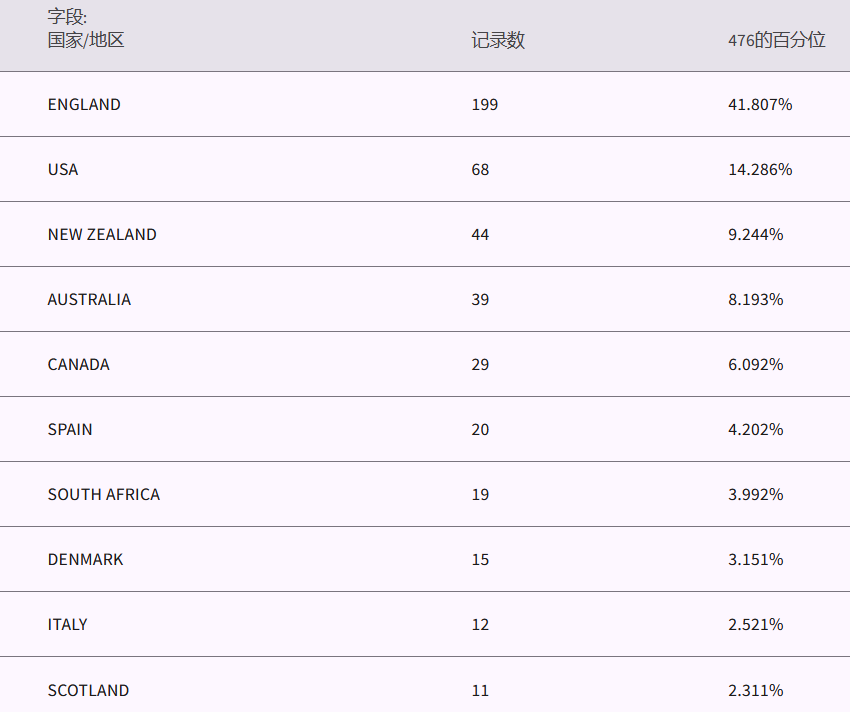Select the ENGLAND country entry

tap(84, 104)
